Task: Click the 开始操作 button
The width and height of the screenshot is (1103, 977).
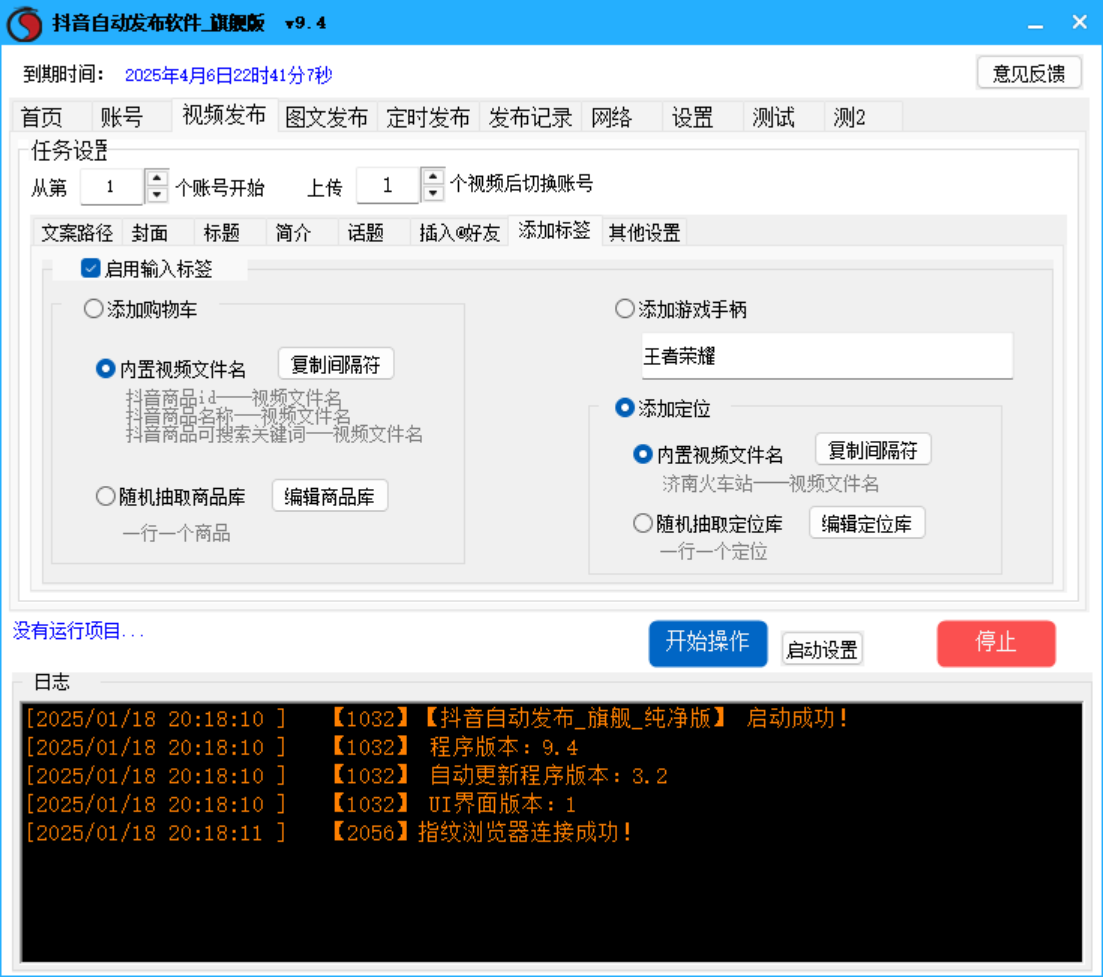Action: pos(708,643)
